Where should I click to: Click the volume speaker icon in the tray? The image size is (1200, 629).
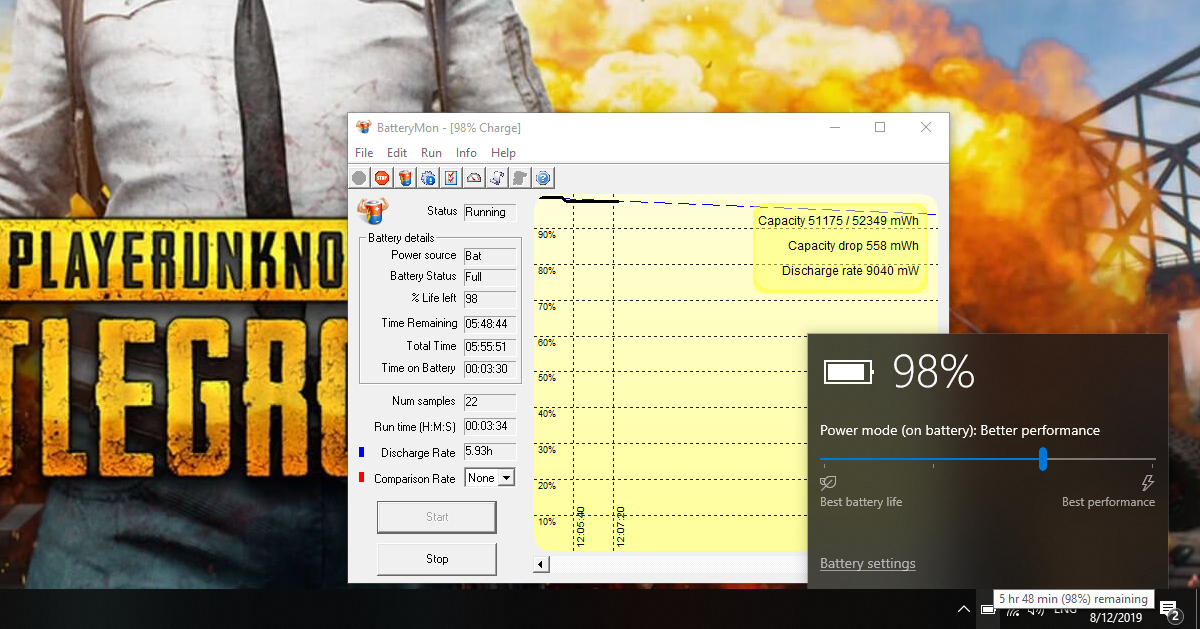click(x=1036, y=610)
